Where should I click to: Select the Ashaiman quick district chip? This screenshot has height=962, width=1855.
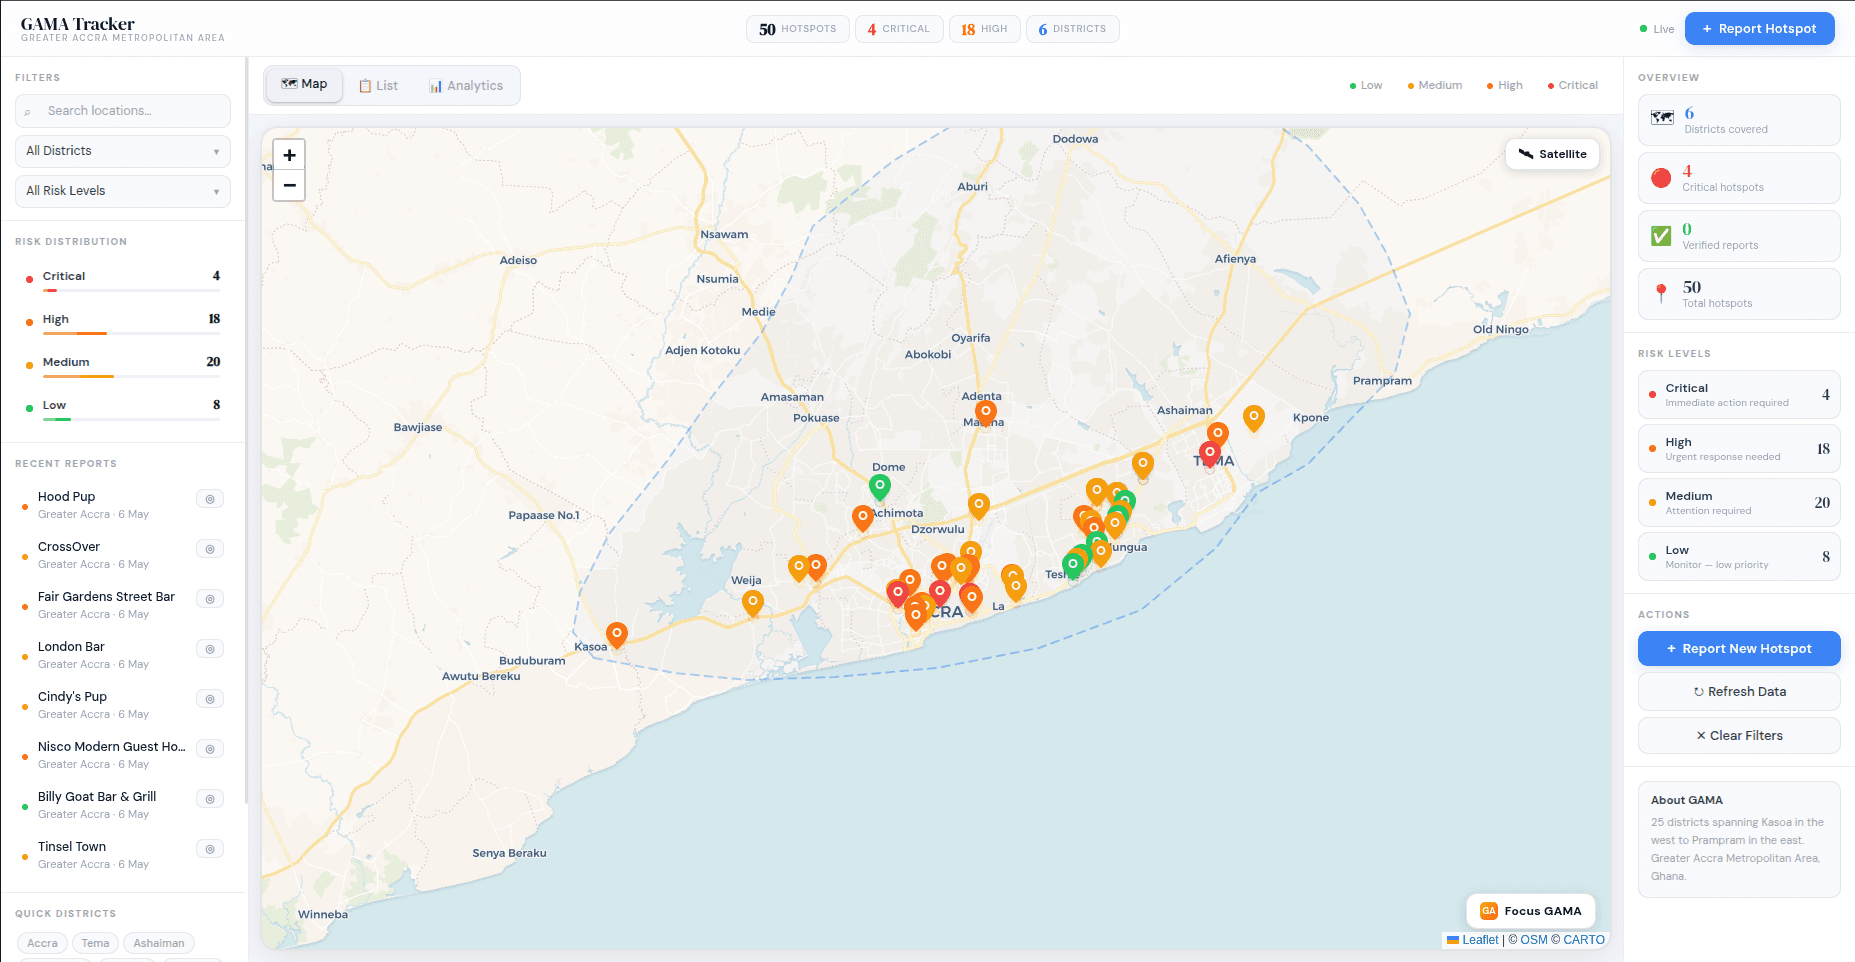(159, 943)
